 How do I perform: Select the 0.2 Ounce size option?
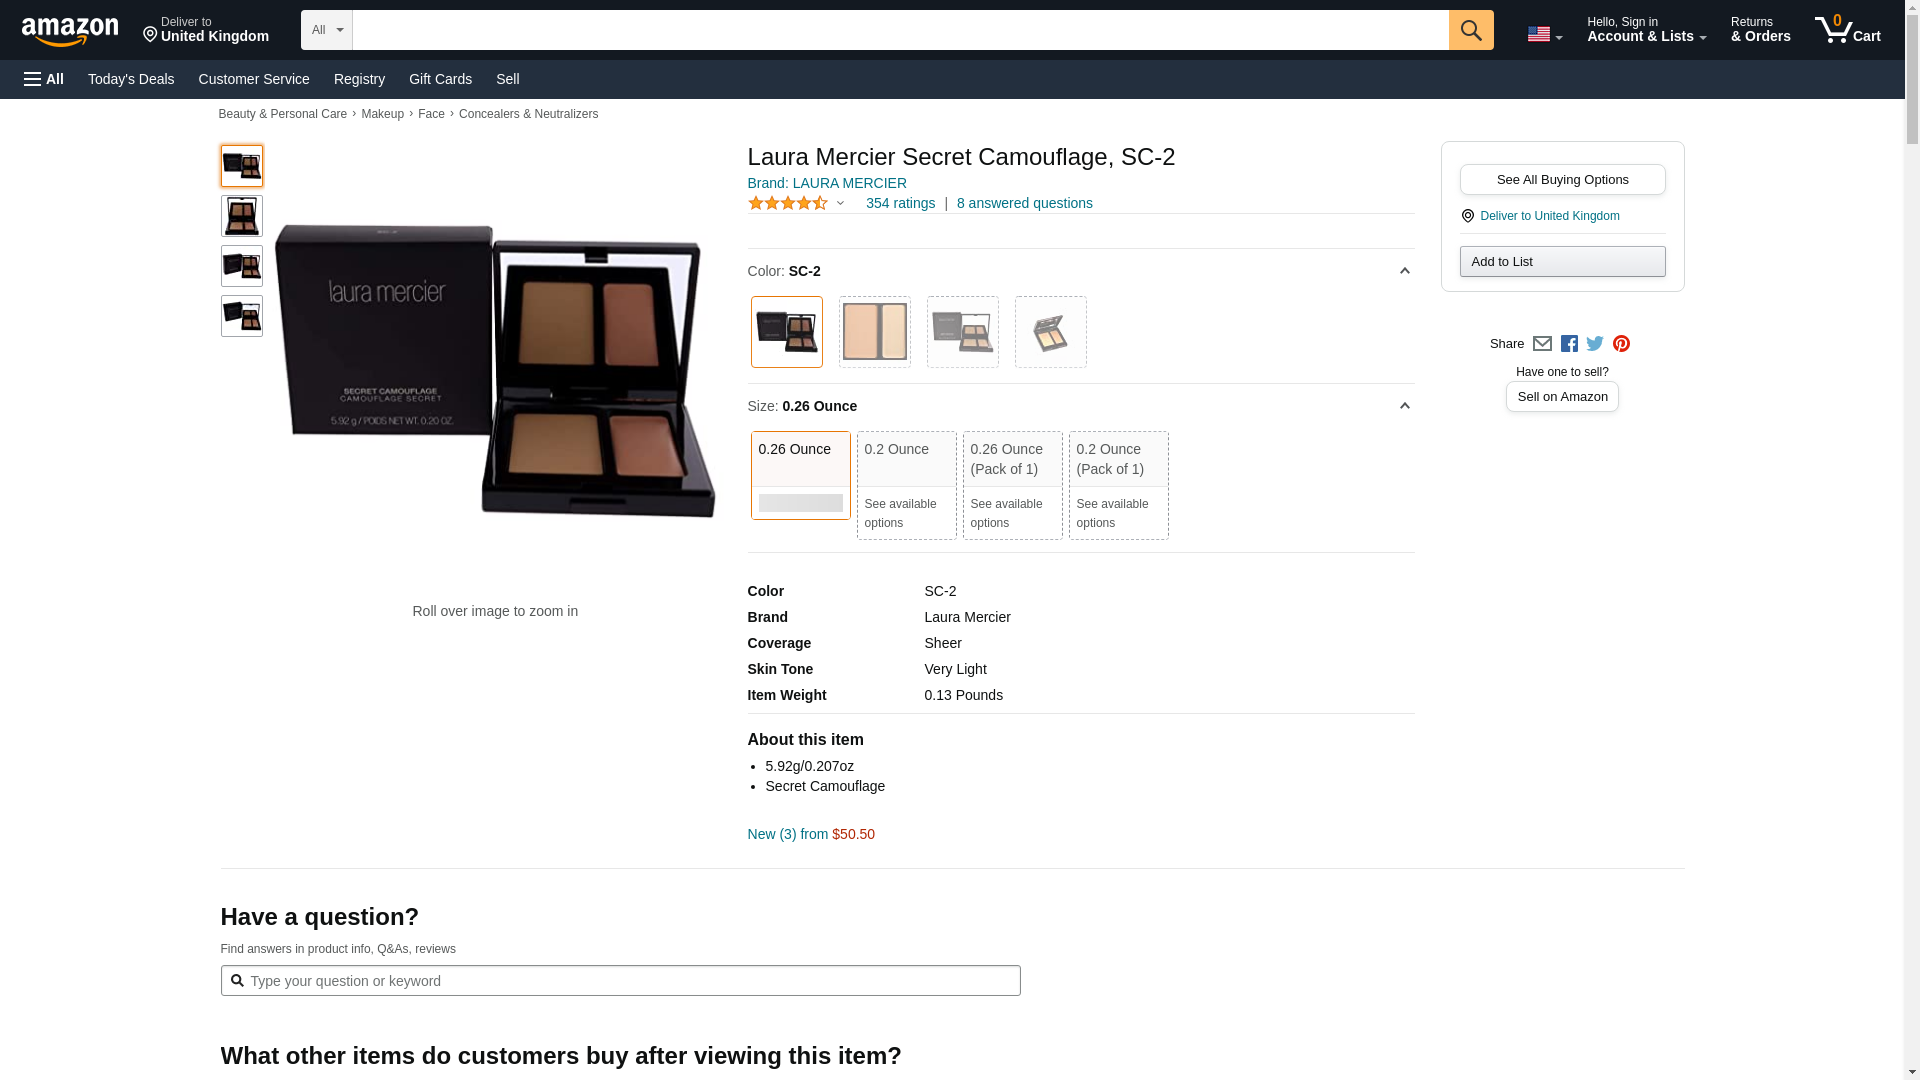click(906, 485)
